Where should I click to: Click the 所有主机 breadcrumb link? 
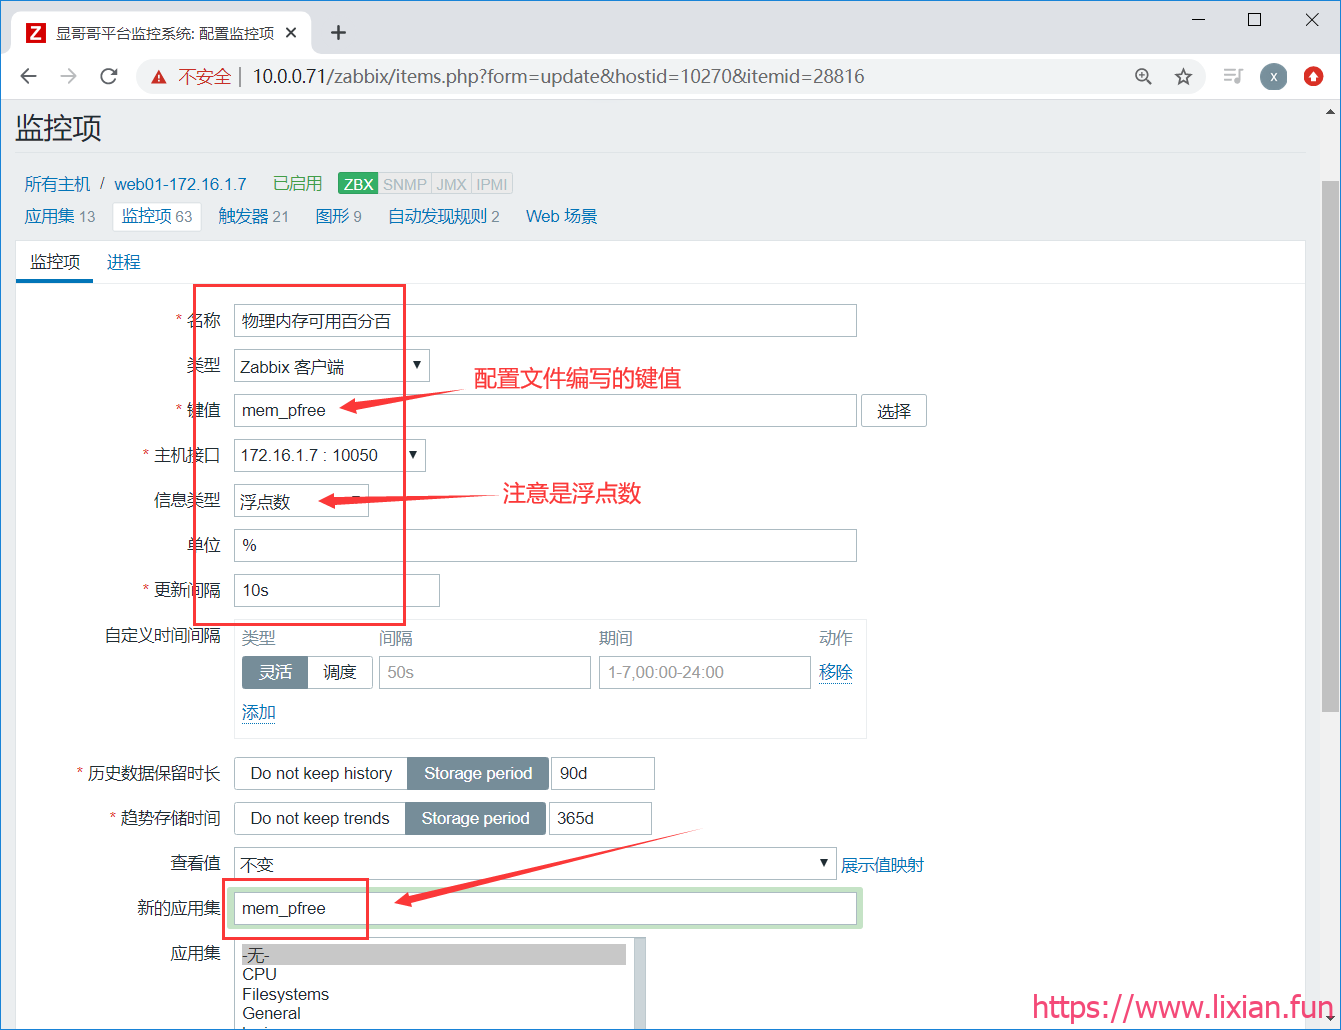coord(57,184)
